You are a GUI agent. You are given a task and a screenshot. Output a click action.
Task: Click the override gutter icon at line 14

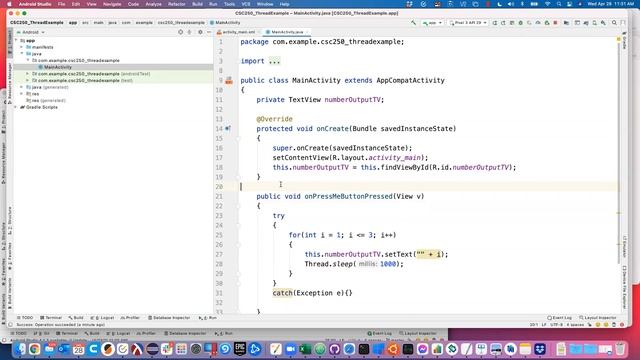pos(228,129)
